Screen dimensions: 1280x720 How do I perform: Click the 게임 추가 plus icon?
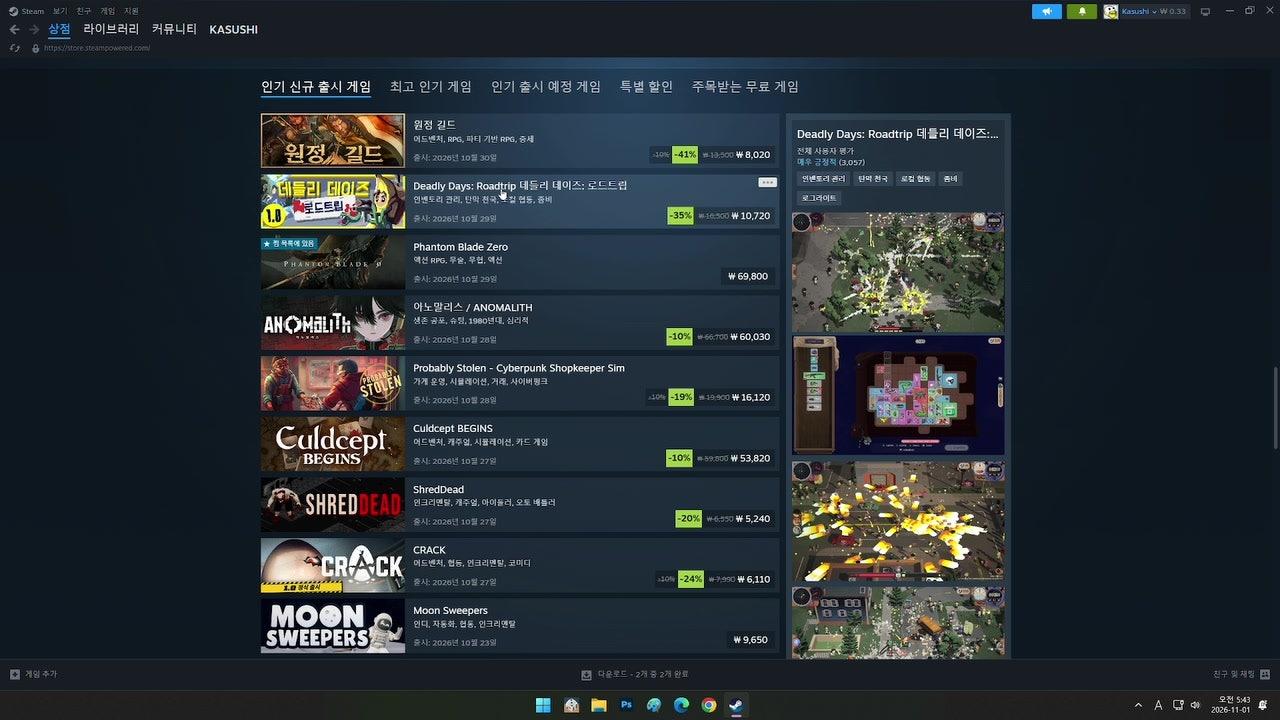click(x=15, y=674)
